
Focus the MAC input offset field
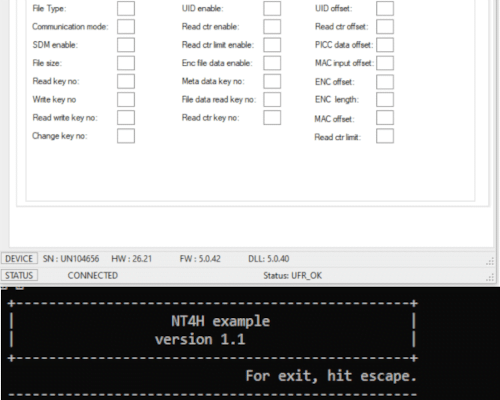click(385, 63)
